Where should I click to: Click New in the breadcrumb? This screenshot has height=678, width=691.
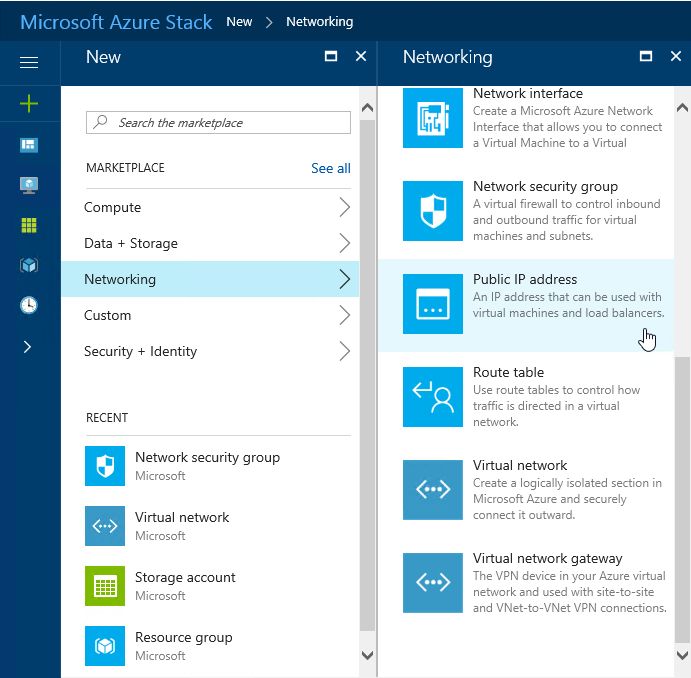239,22
